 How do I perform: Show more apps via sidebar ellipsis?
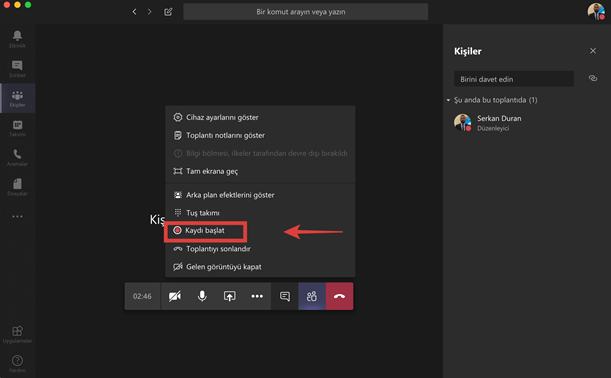coord(17,216)
